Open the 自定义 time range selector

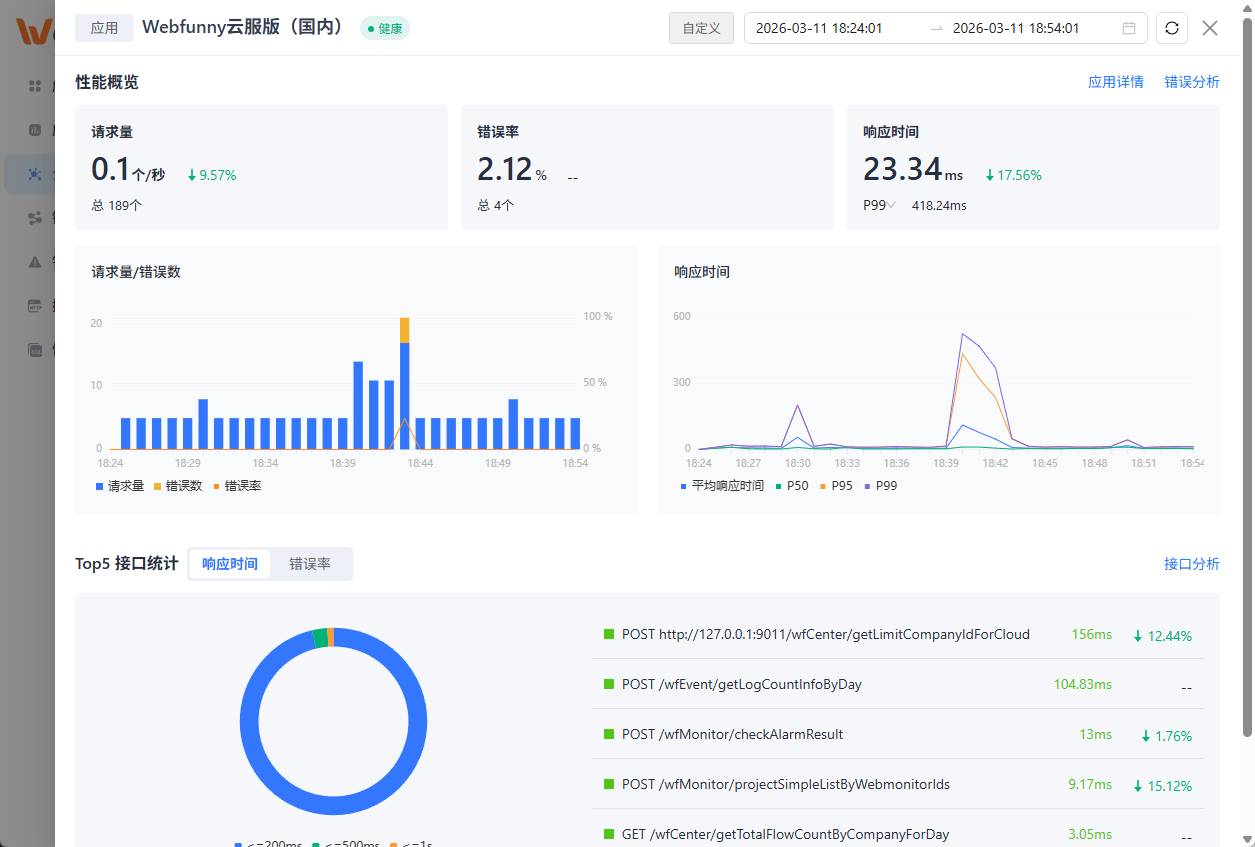click(x=701, y=28)
